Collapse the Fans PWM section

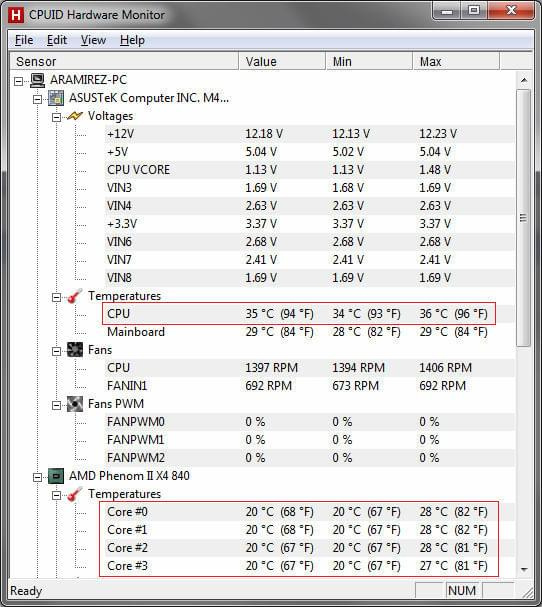click(56, 405)
